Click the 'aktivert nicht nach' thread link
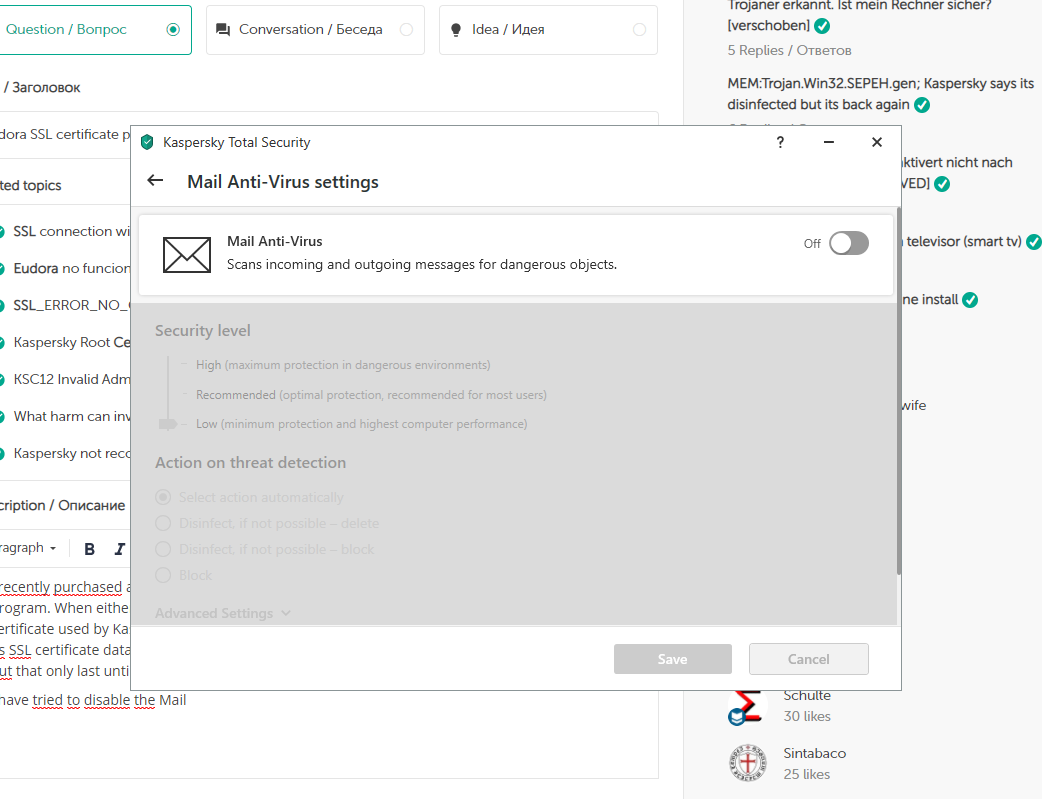 (958, 163)
